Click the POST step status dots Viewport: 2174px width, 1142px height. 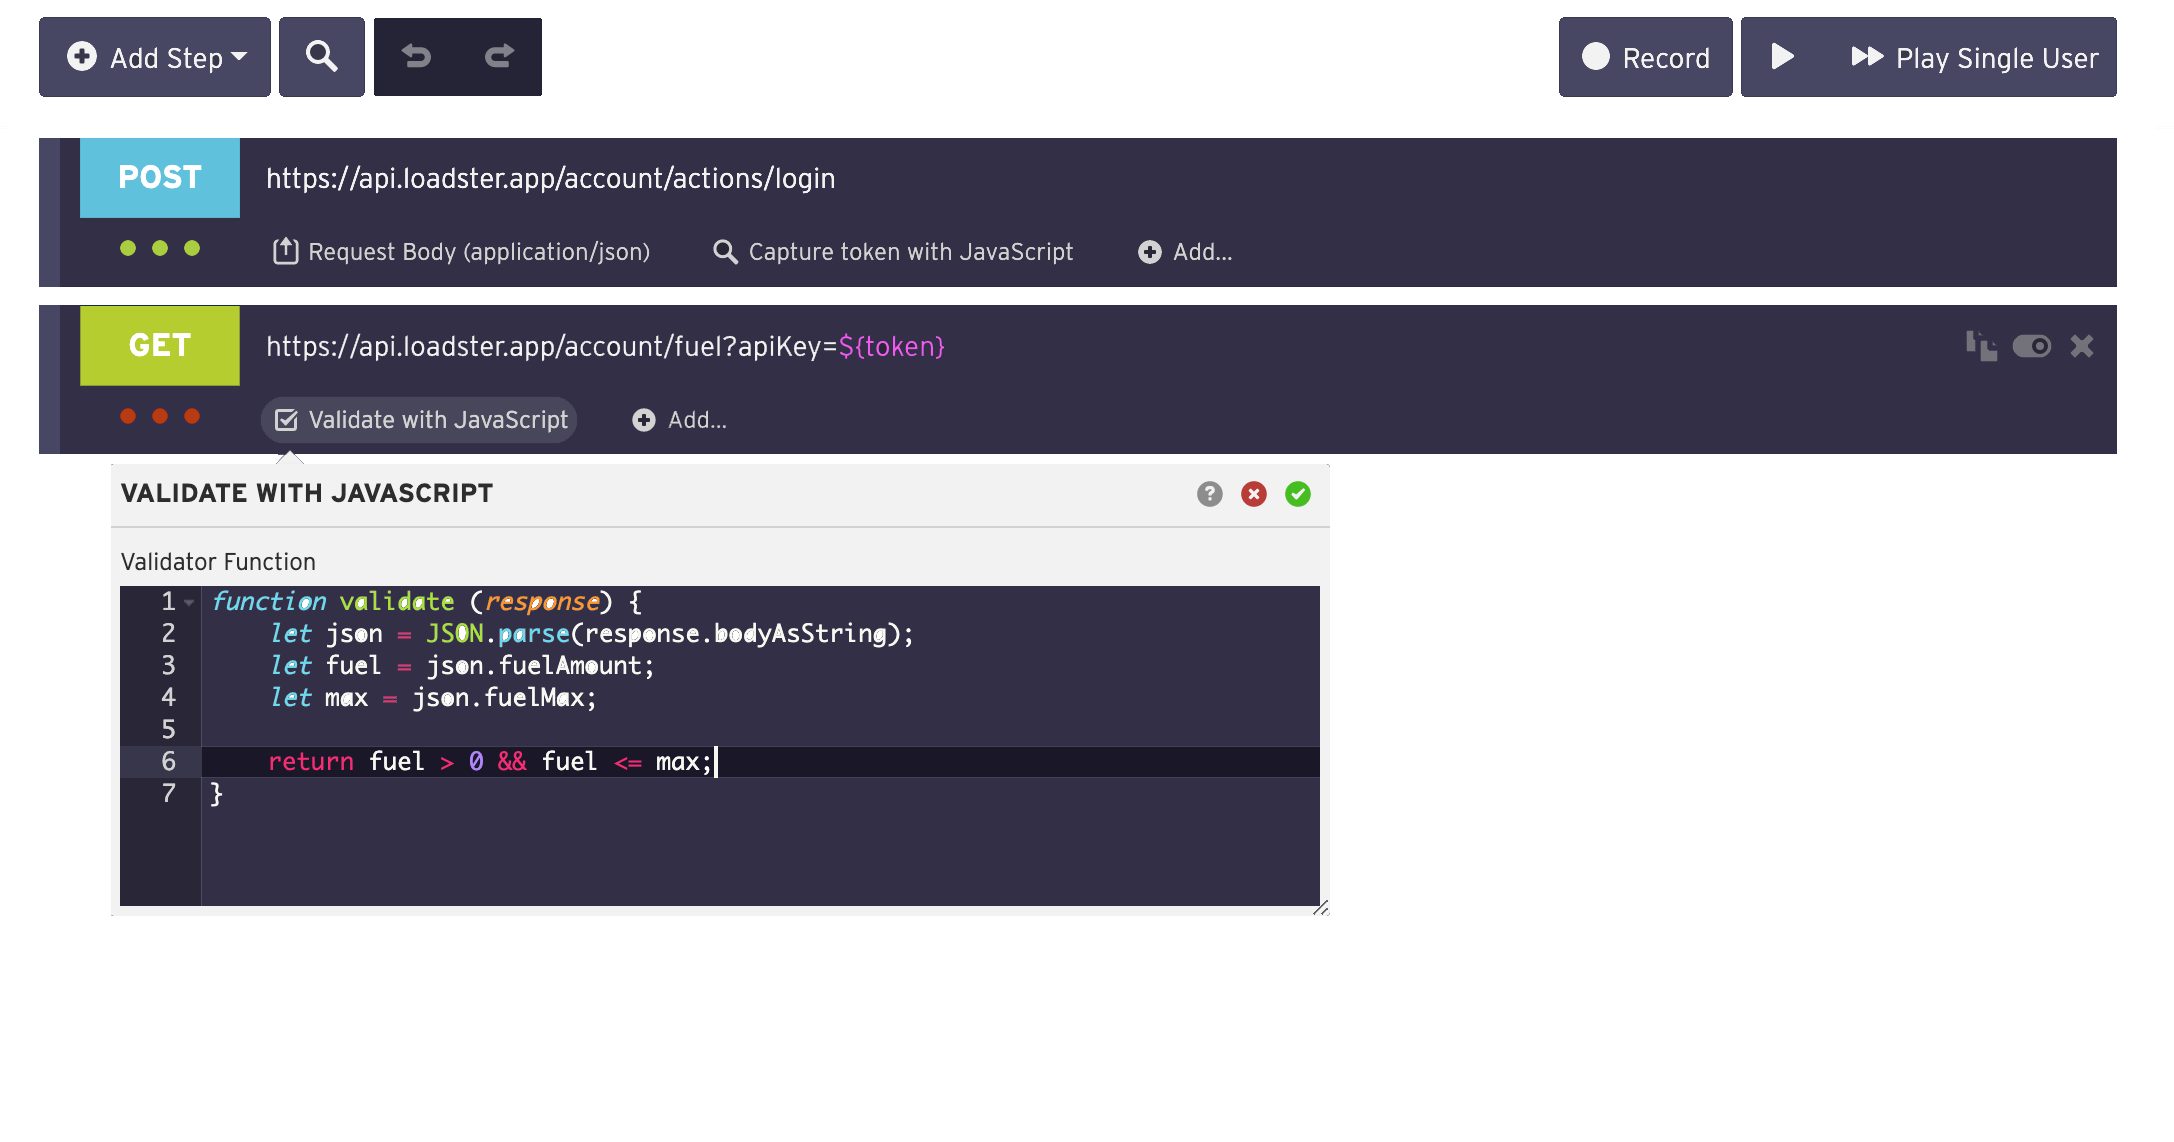(160, 248)
